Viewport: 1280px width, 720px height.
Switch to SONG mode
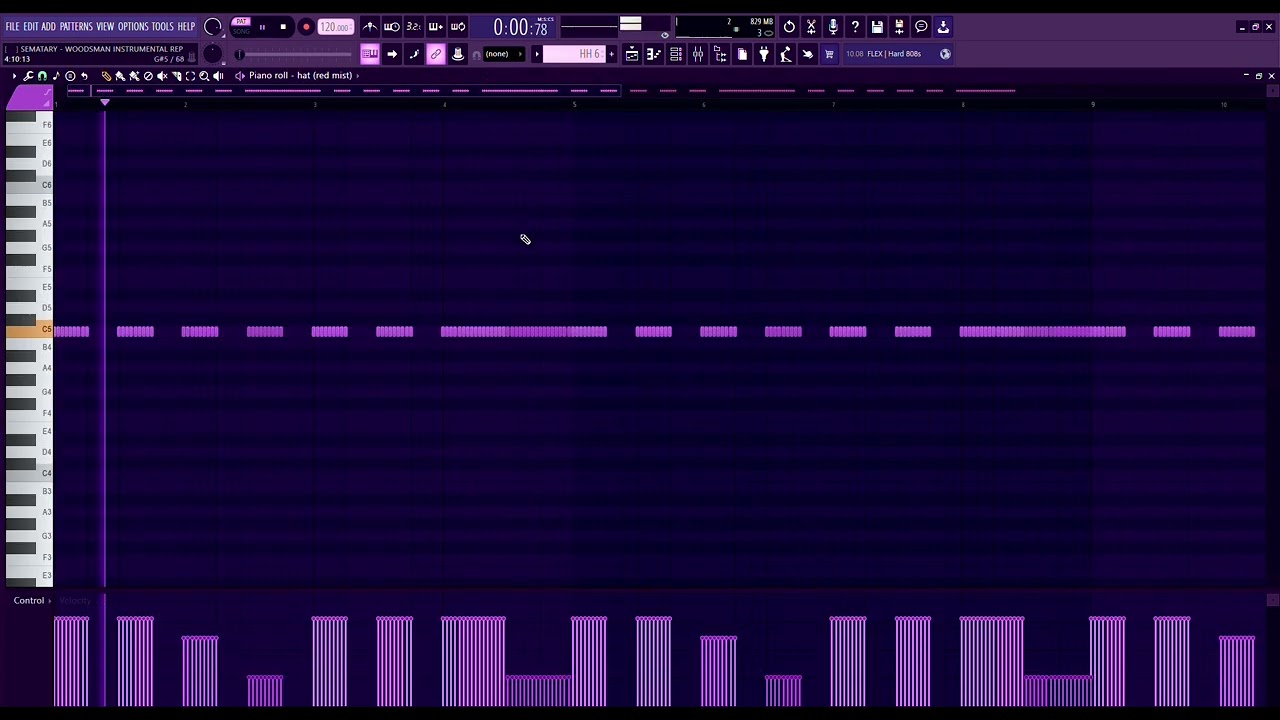[x=241, y=32]
